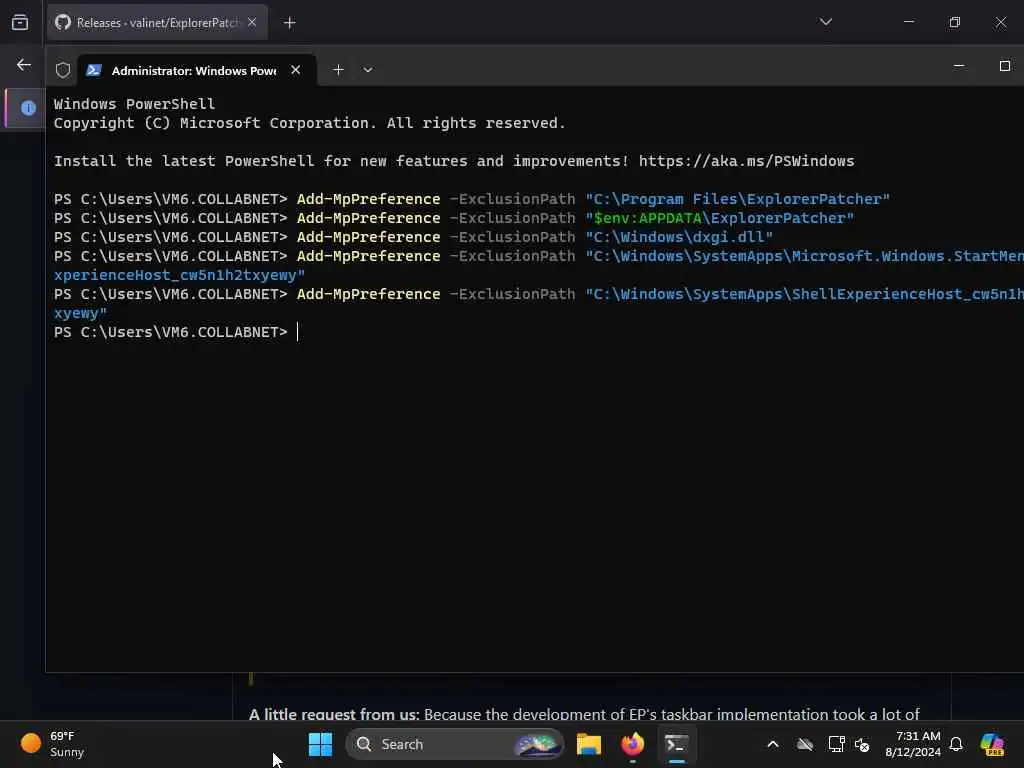The width and height of the screenshot is (1024, 768).
Task: Minimize the Terminal window
Action: pos(959,66)
